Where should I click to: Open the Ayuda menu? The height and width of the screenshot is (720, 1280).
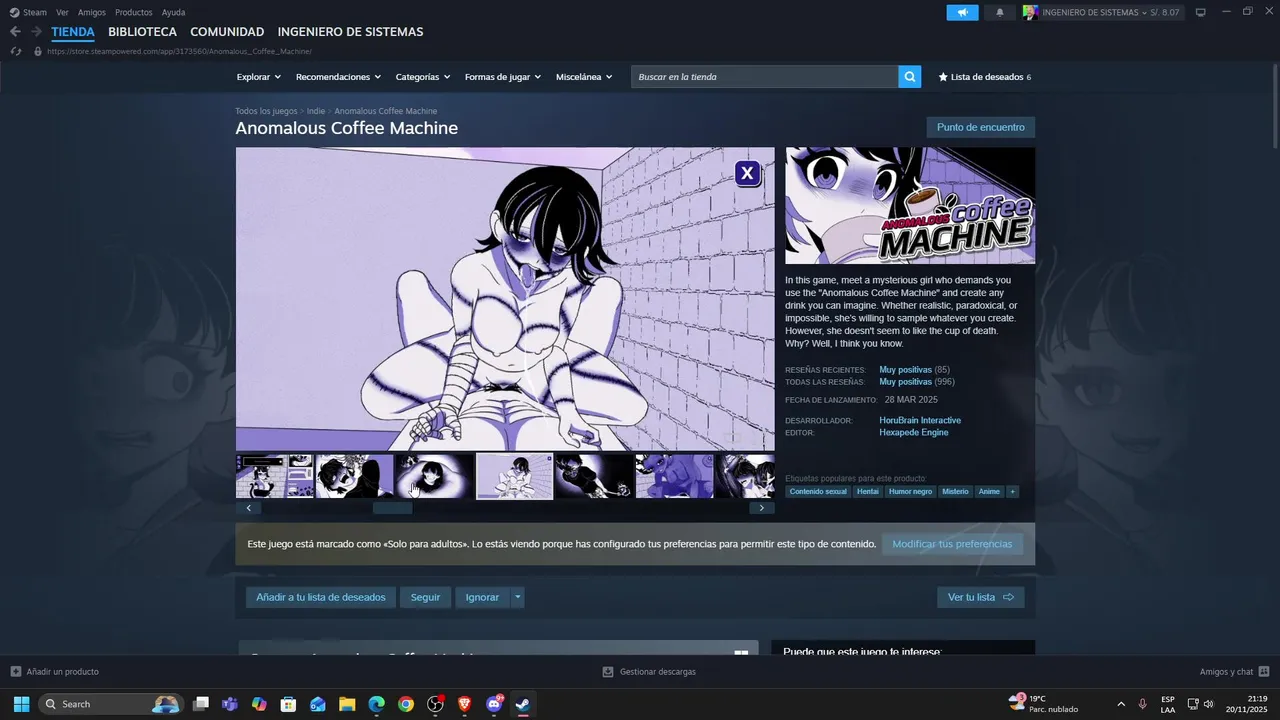[x=173, y=12]
